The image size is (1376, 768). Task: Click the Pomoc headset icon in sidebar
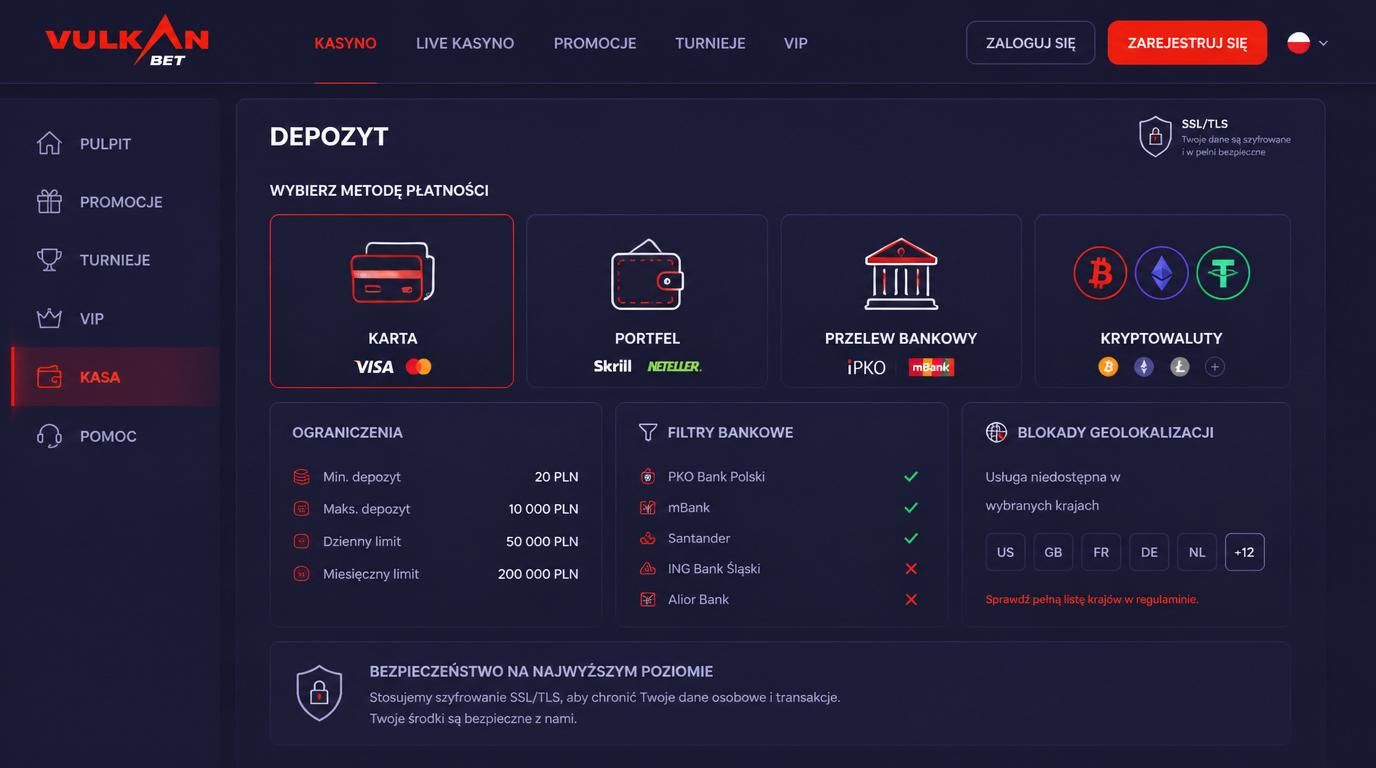pyautogui.click(x=49, y=436)
